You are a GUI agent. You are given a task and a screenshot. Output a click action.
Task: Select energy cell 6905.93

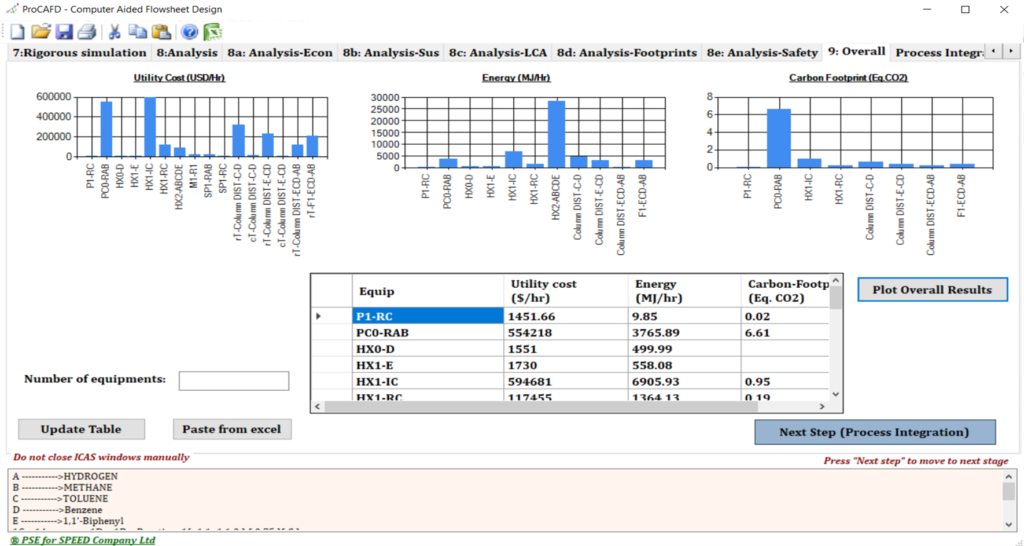684,381
